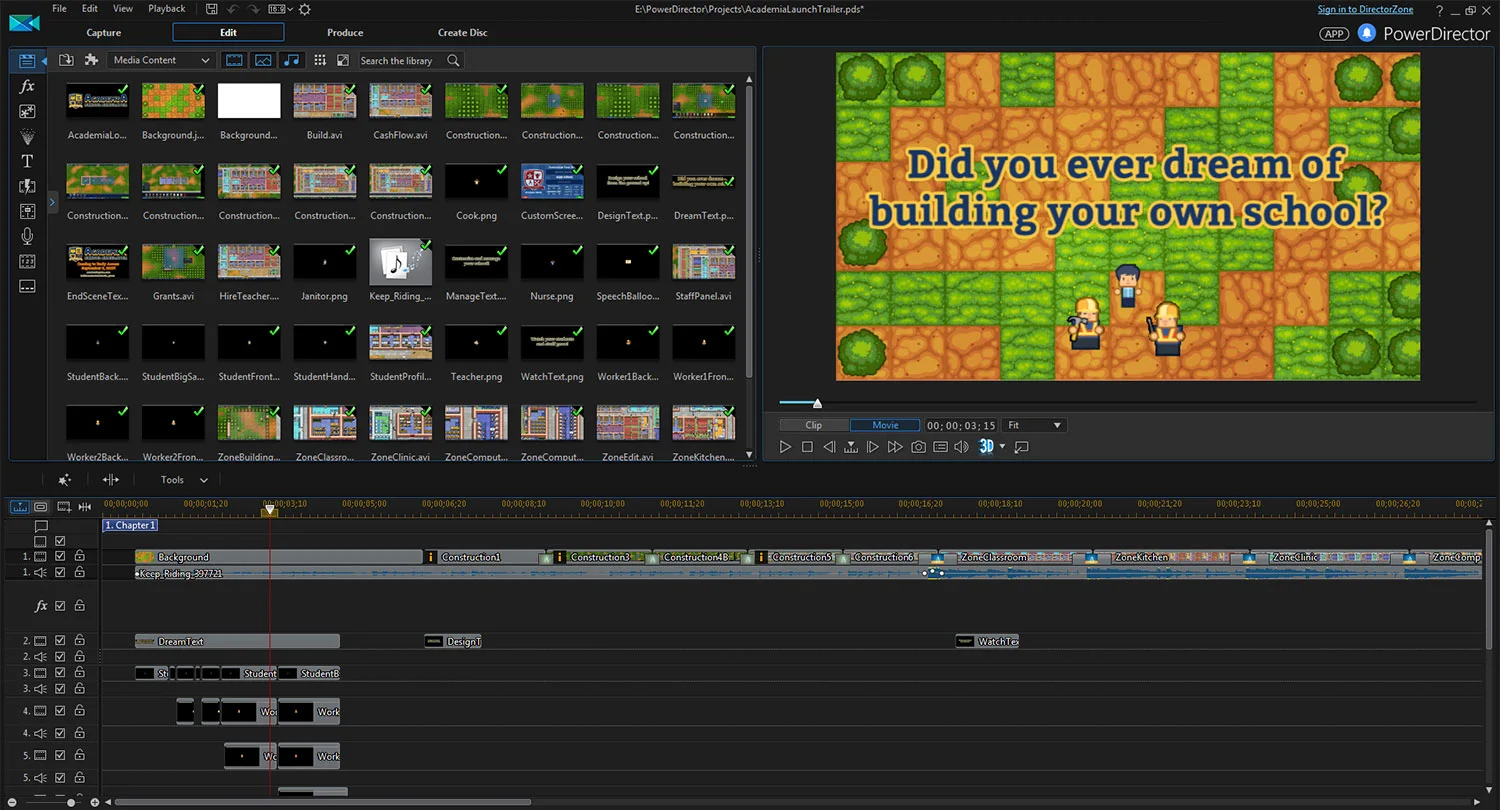Click the plug-ins puzzle piece icon
Screen dimensions: 1500x810
tap(91, 60)
